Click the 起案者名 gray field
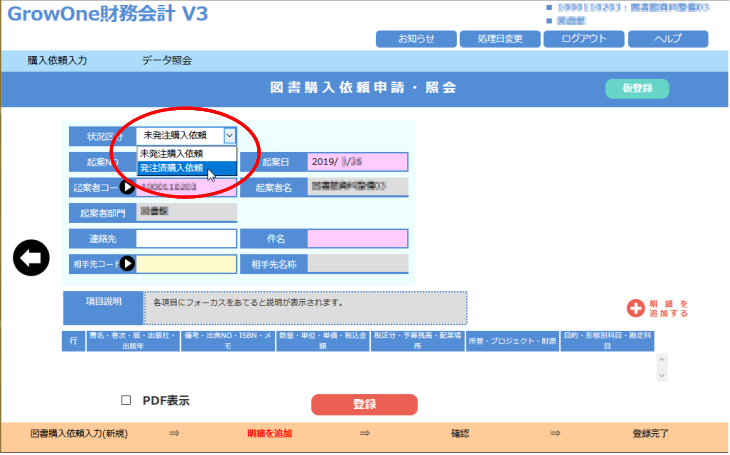This screenshot has width=730, height=455. click(358, 187)
